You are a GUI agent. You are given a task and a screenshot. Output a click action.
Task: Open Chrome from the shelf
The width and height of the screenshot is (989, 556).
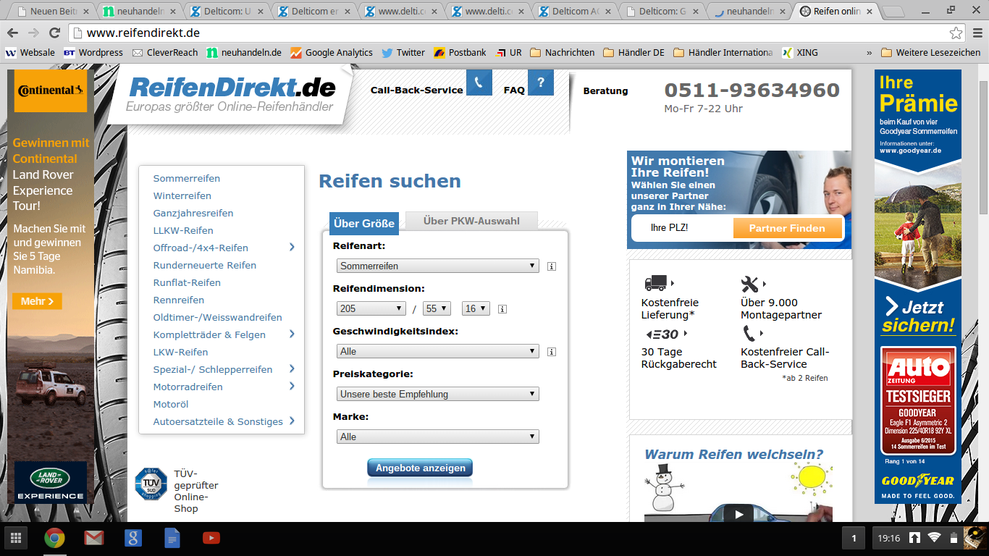point(55,538)
